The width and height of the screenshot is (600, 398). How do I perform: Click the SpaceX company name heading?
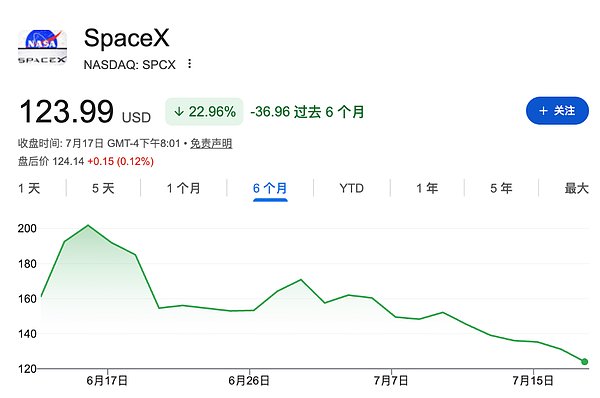pos(126,38)
